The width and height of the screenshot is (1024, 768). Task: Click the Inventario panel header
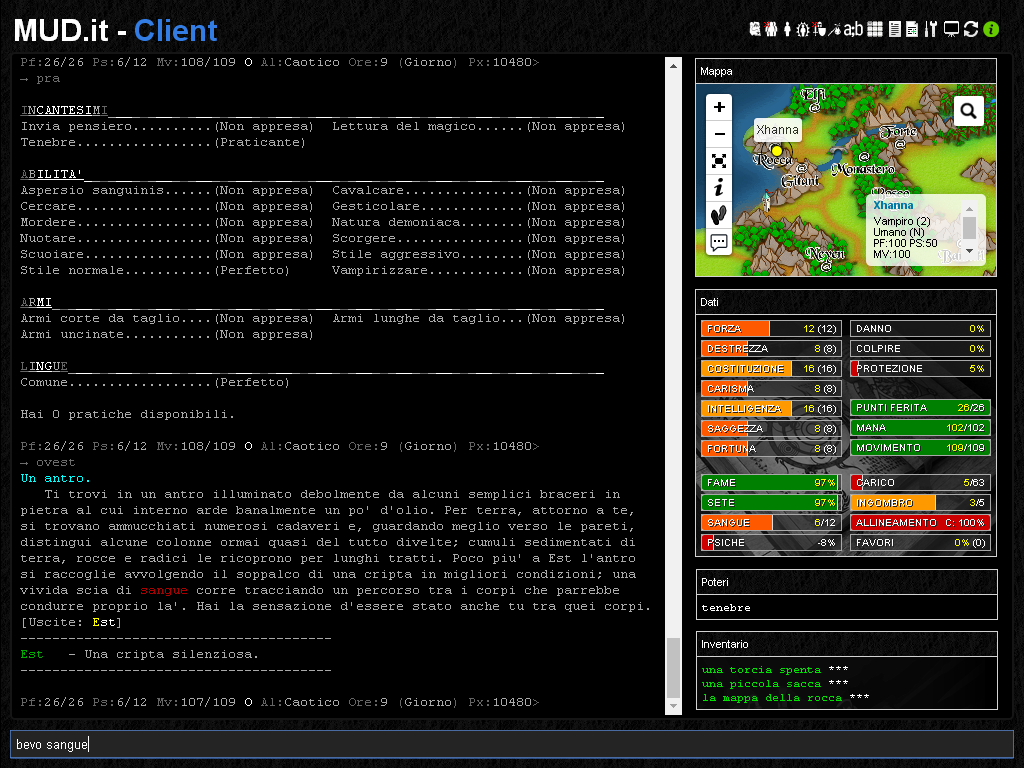coord(846,644)
